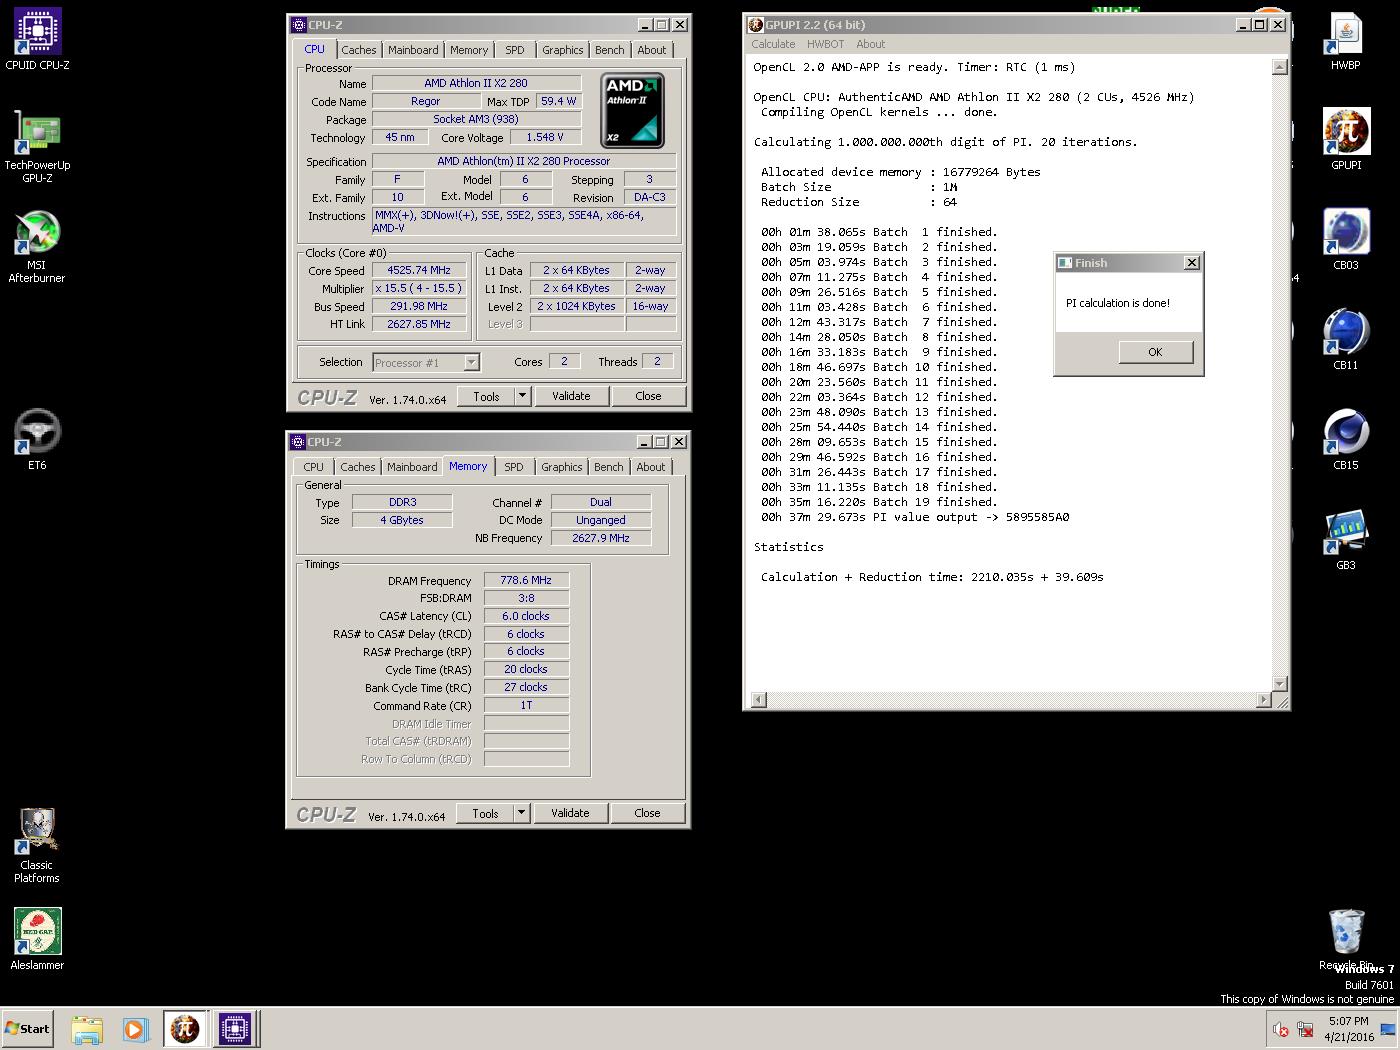The height and width of the screenshot is (1050, 1400).
Task: Click Close button in bottom CPU-Z window
Action: 647,813
